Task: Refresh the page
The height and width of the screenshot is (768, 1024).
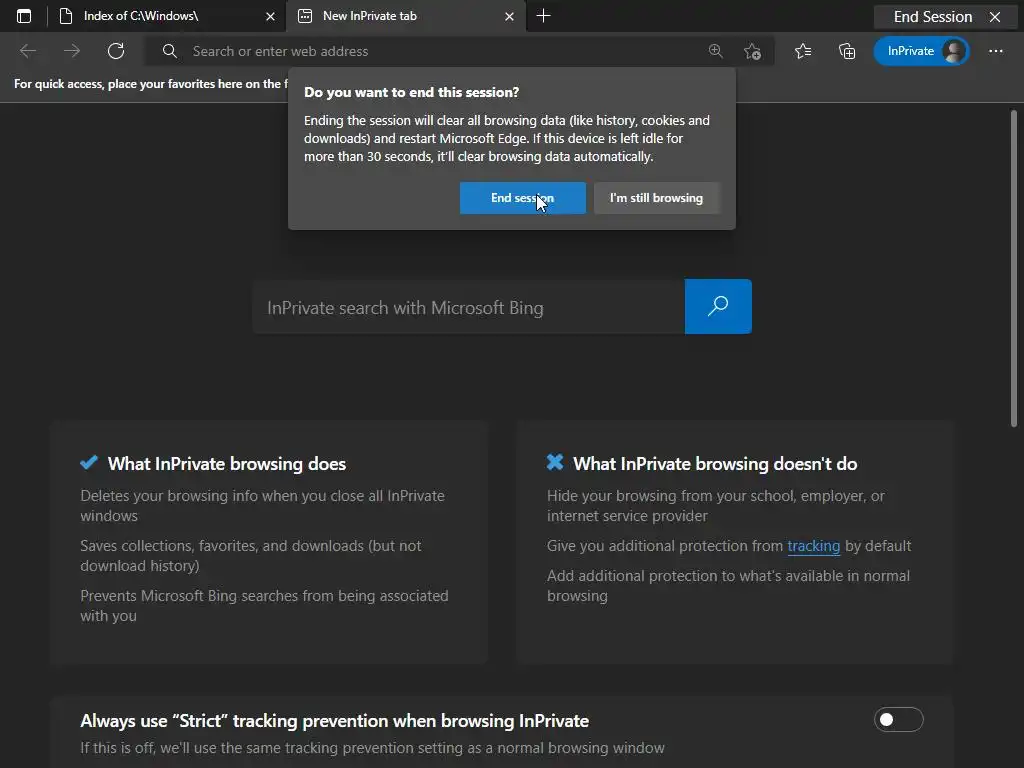Action: click(x=116, y=51)
